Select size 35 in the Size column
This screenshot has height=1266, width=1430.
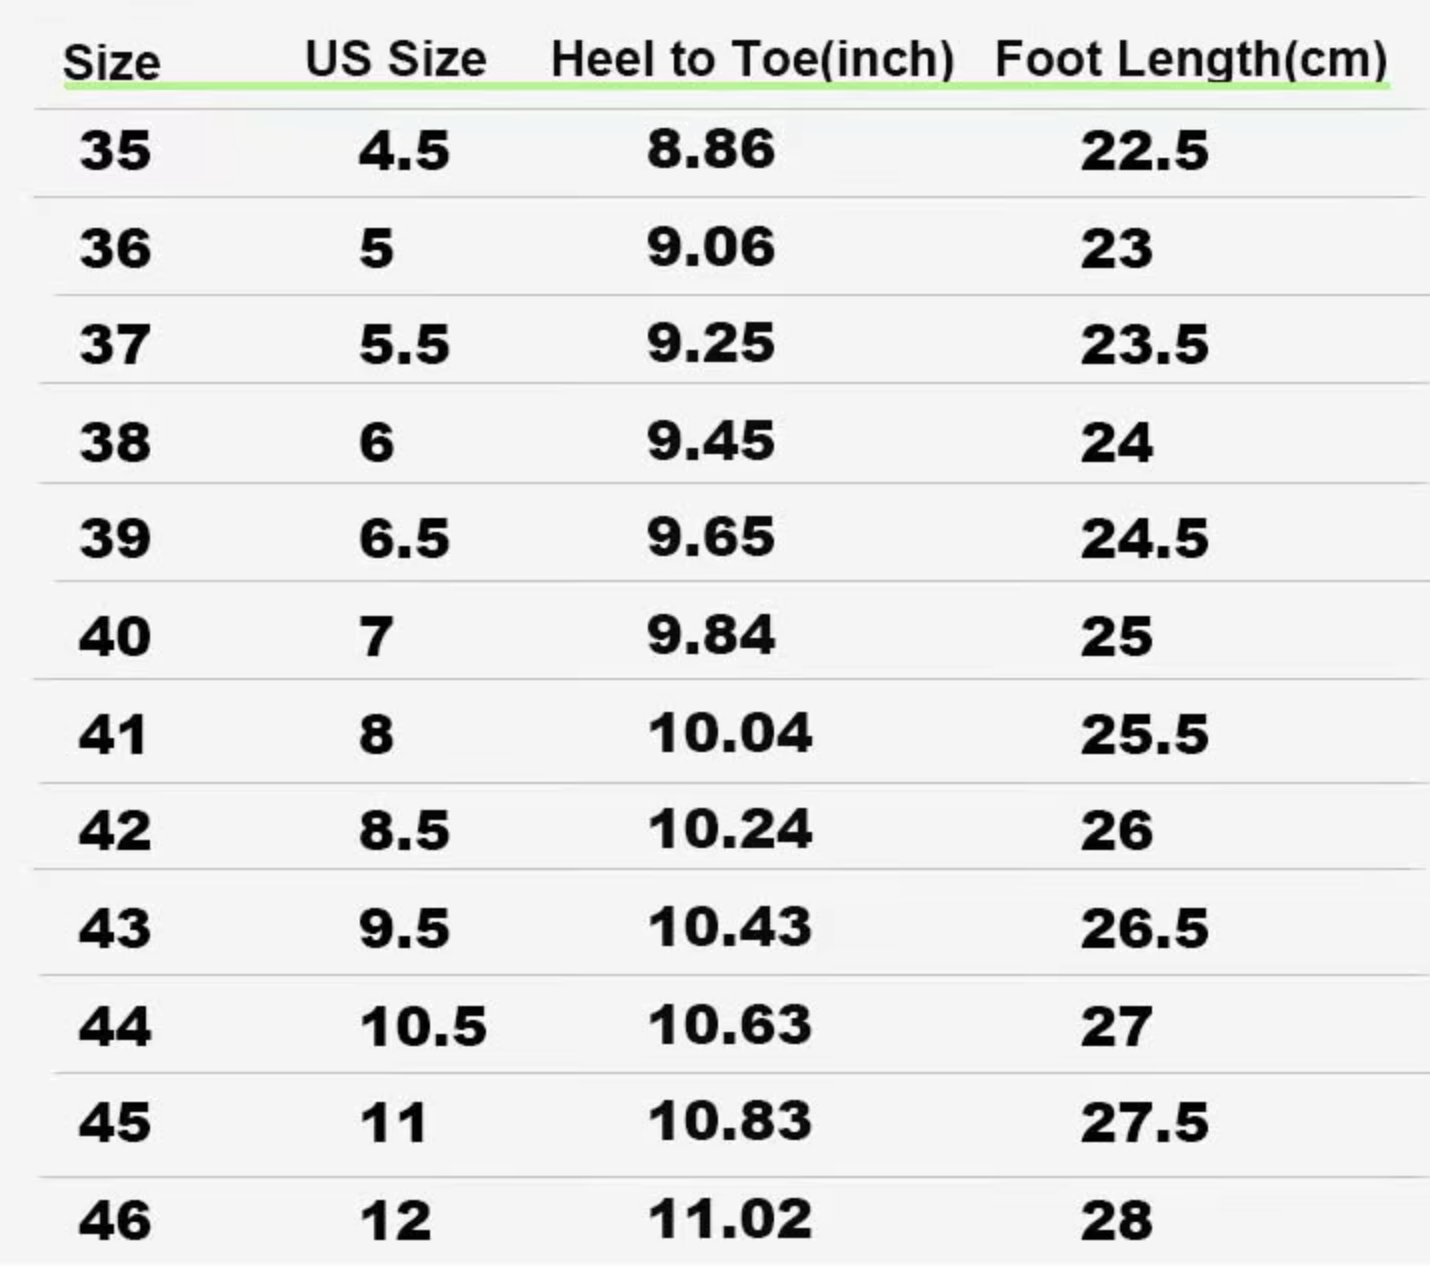tap(115, 151)
